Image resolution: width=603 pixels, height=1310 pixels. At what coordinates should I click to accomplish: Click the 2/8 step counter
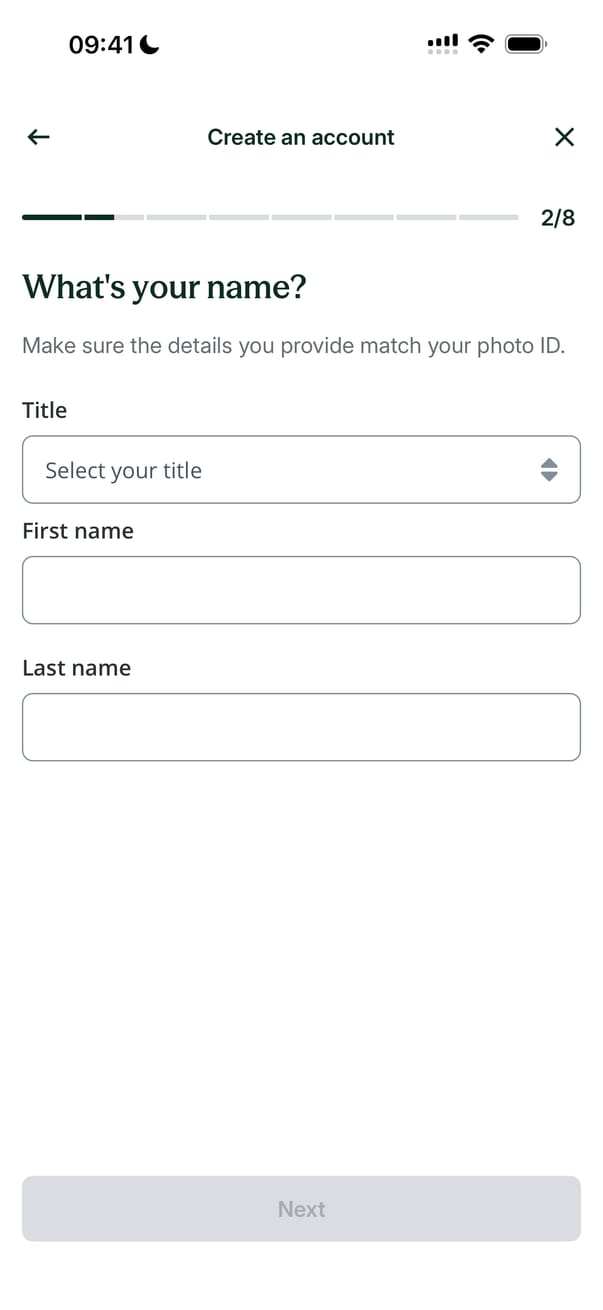click(x=558, y=218)
